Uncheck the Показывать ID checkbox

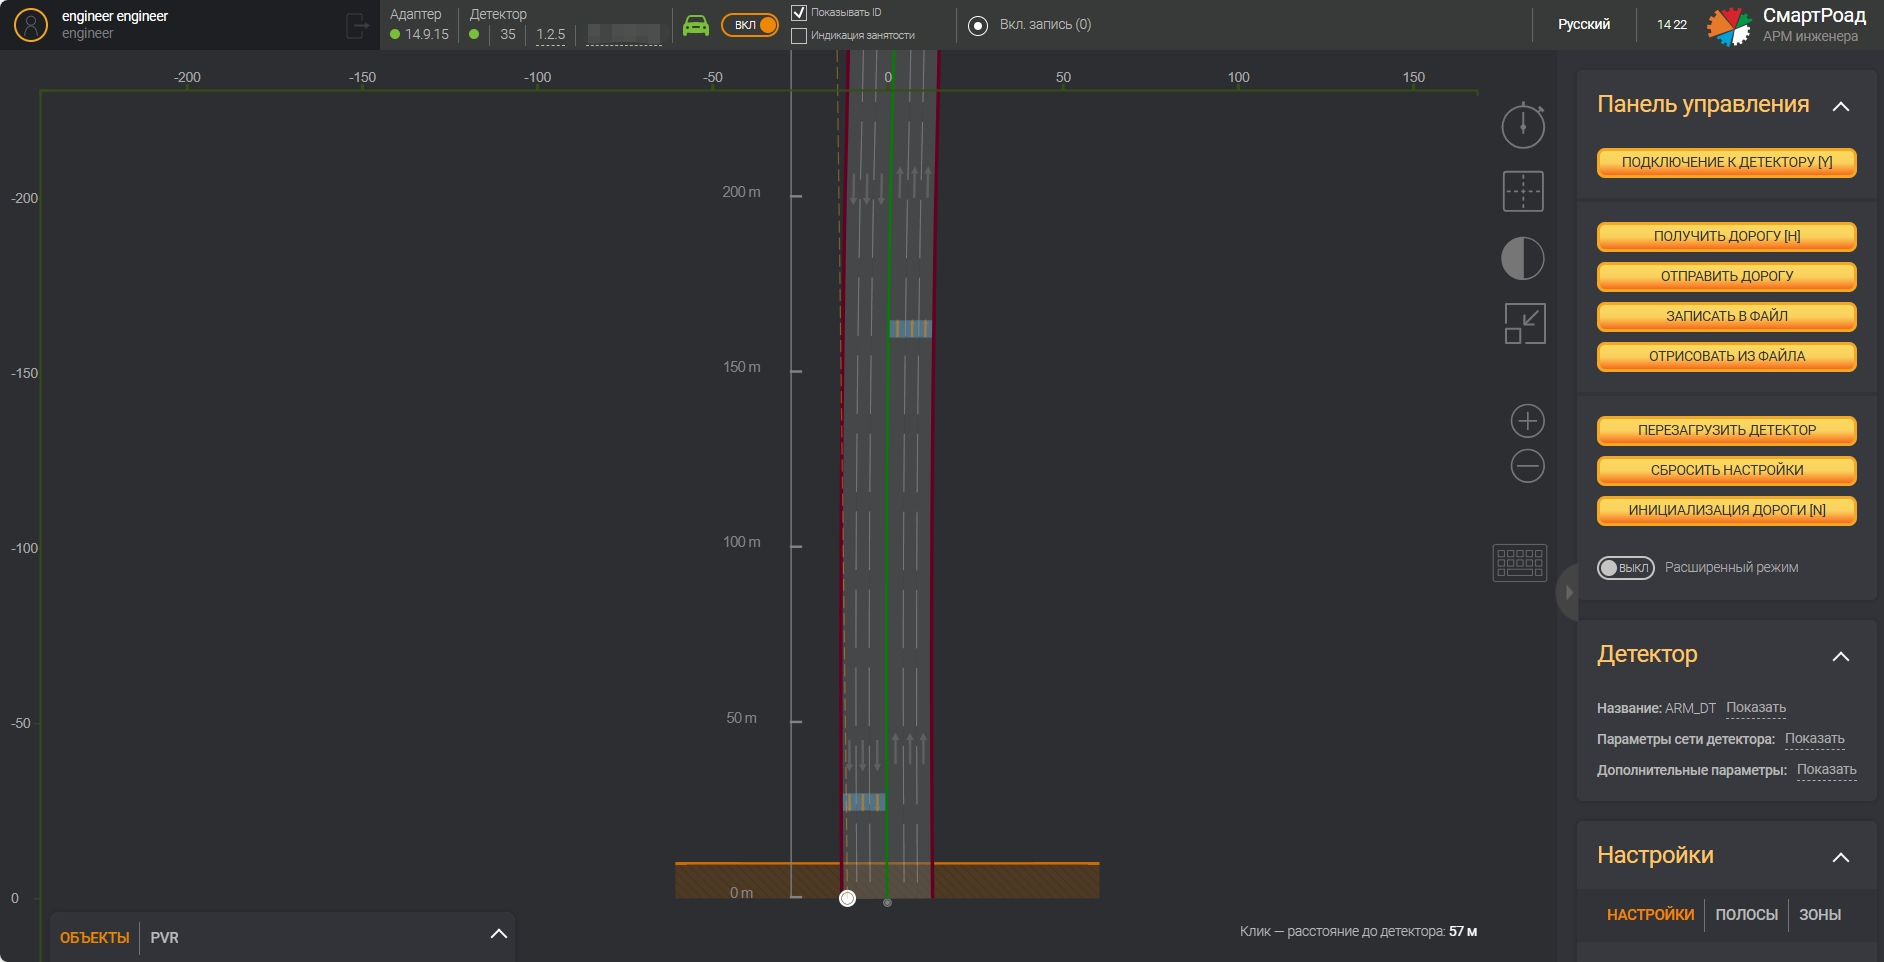pos(799,13)
